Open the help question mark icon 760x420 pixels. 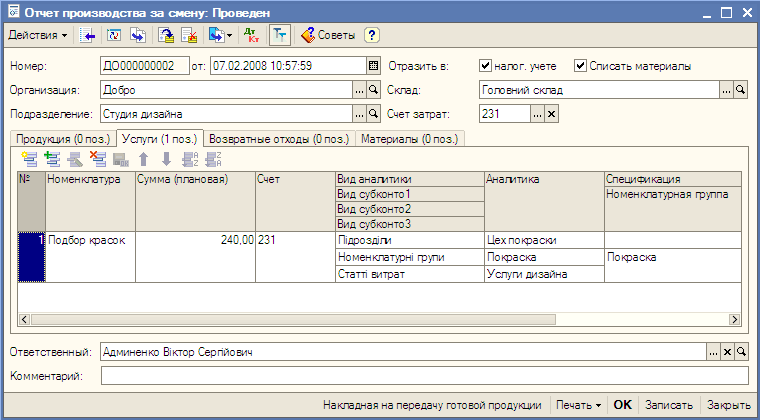(x=371, y=35)
